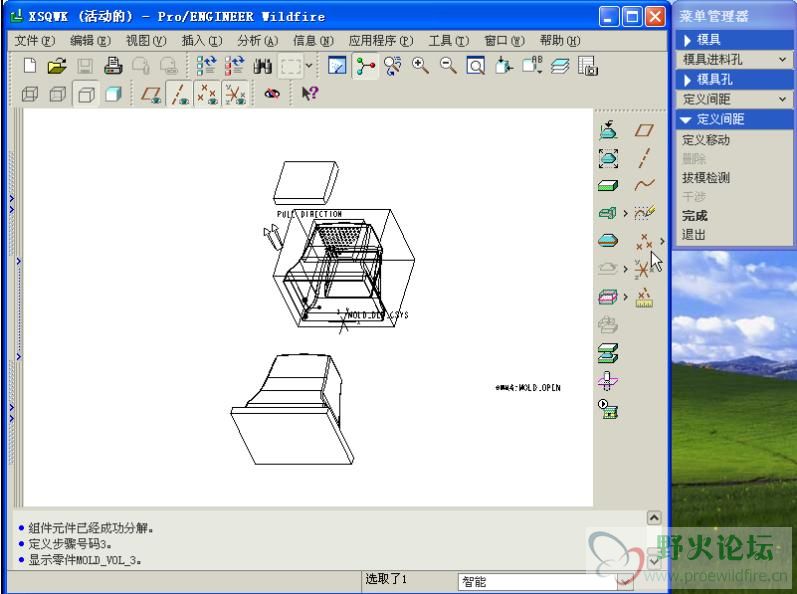797x594 pixels.
Task: Repaint the screen with the Redraw icon
Action: click(x=337, y=66)
